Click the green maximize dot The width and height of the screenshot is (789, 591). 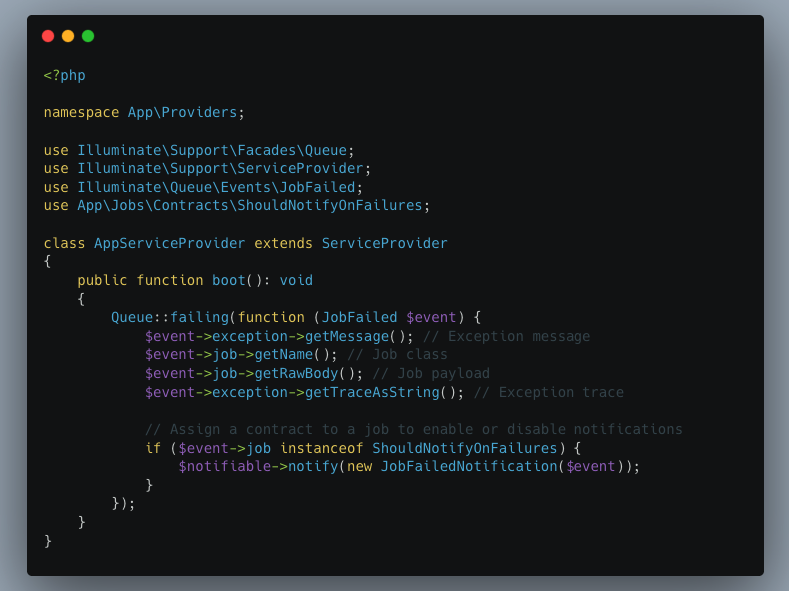[88, 36]
